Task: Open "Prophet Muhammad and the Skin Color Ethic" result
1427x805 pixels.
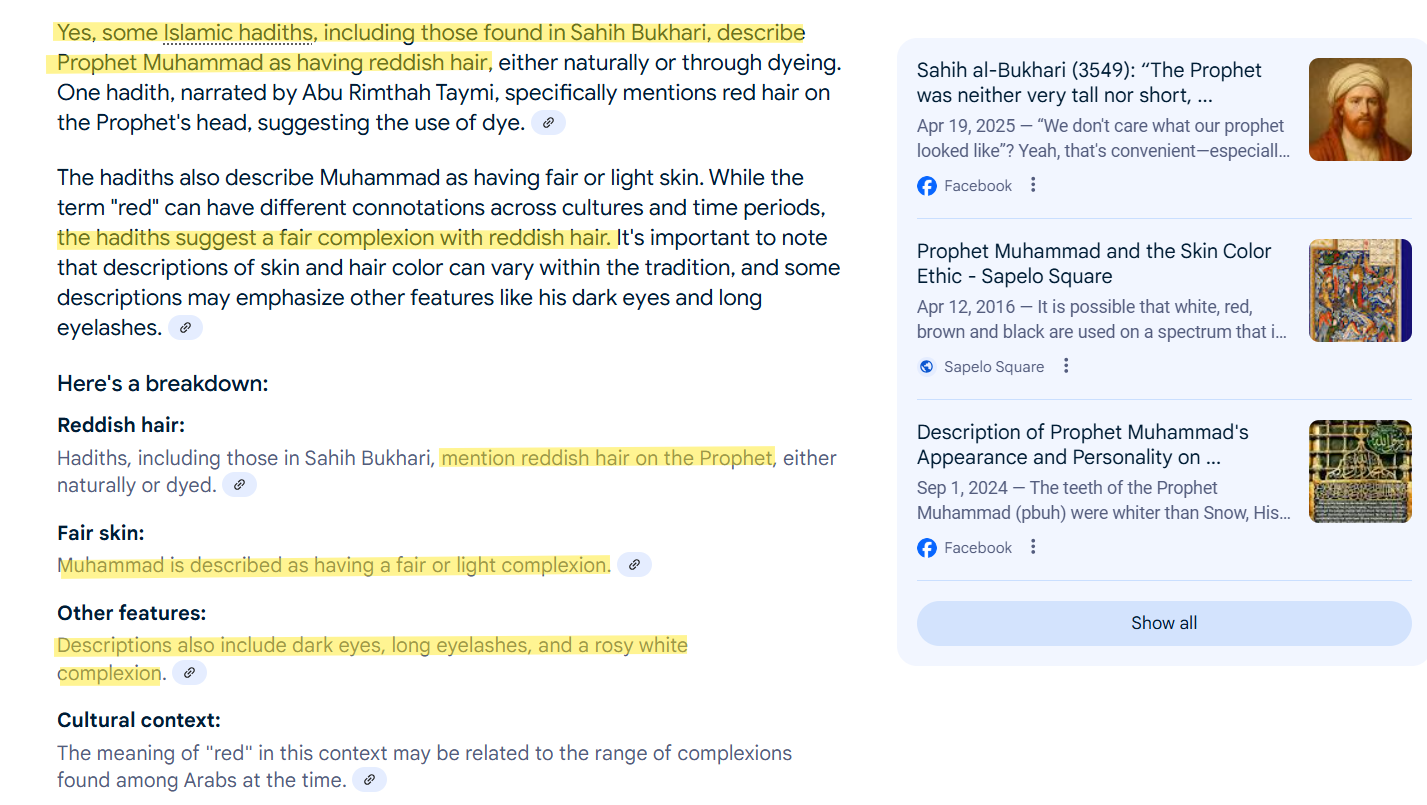Action: pyautogui.click(x=1094, y=264)
